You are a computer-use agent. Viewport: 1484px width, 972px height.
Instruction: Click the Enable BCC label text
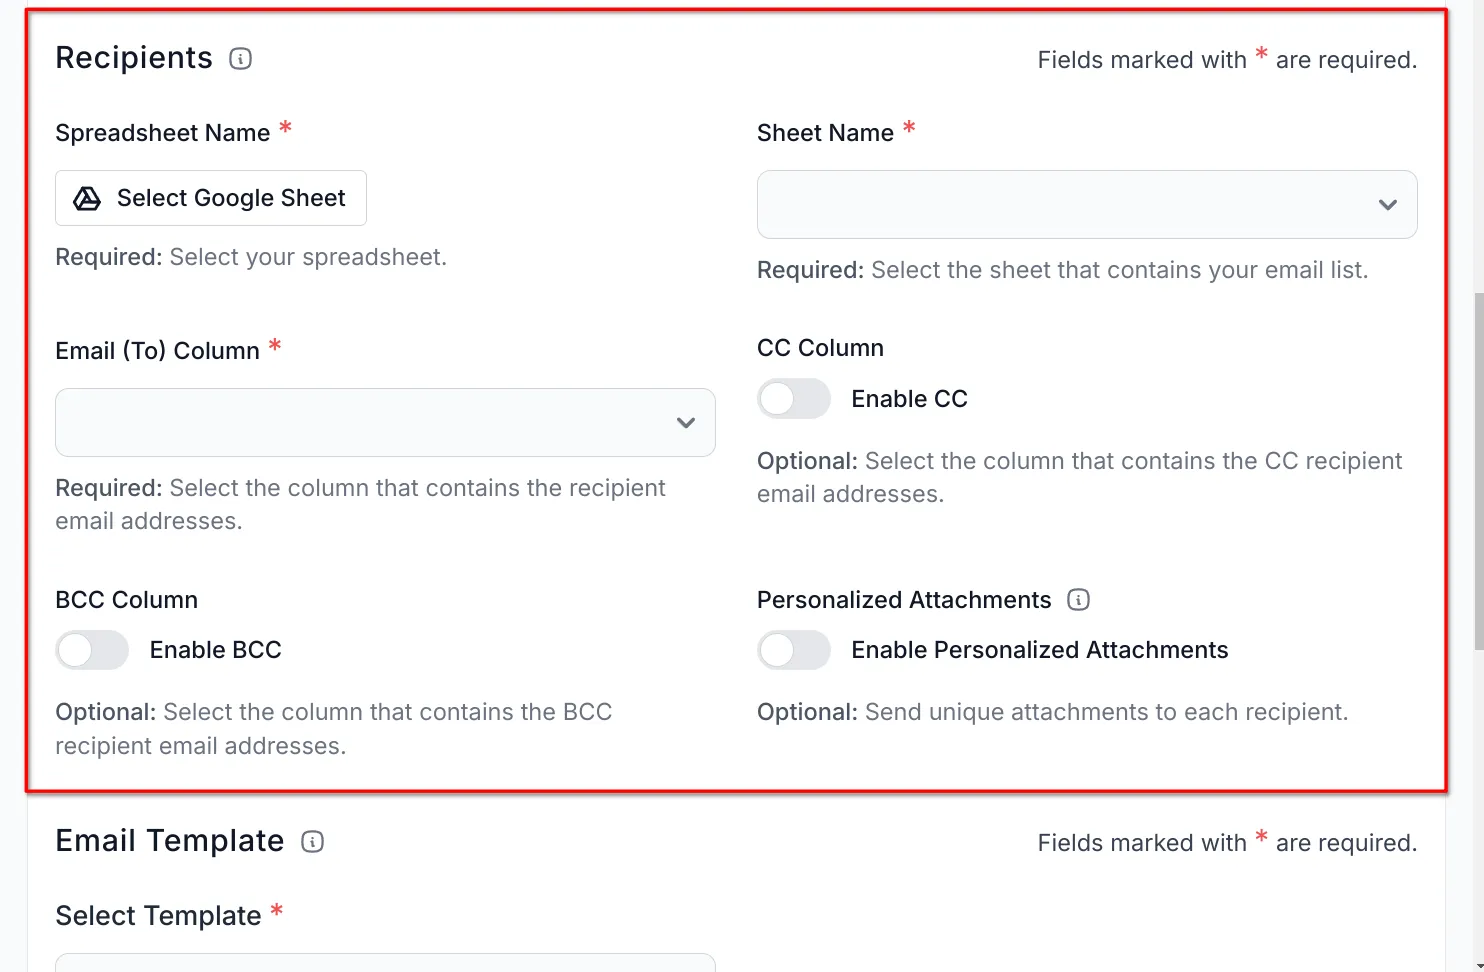[x=214, y=650]
